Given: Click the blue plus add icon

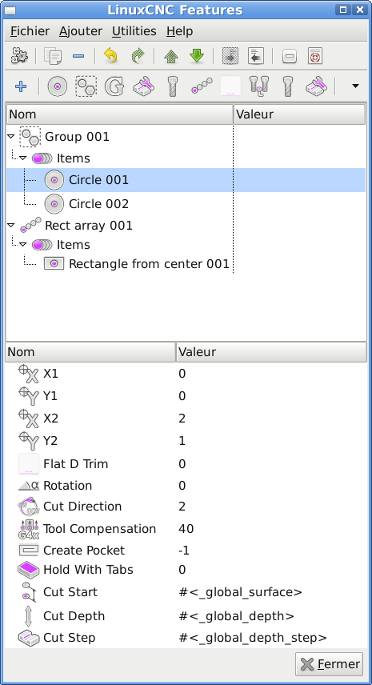Looking at the screenshot, I should (21, 86).
